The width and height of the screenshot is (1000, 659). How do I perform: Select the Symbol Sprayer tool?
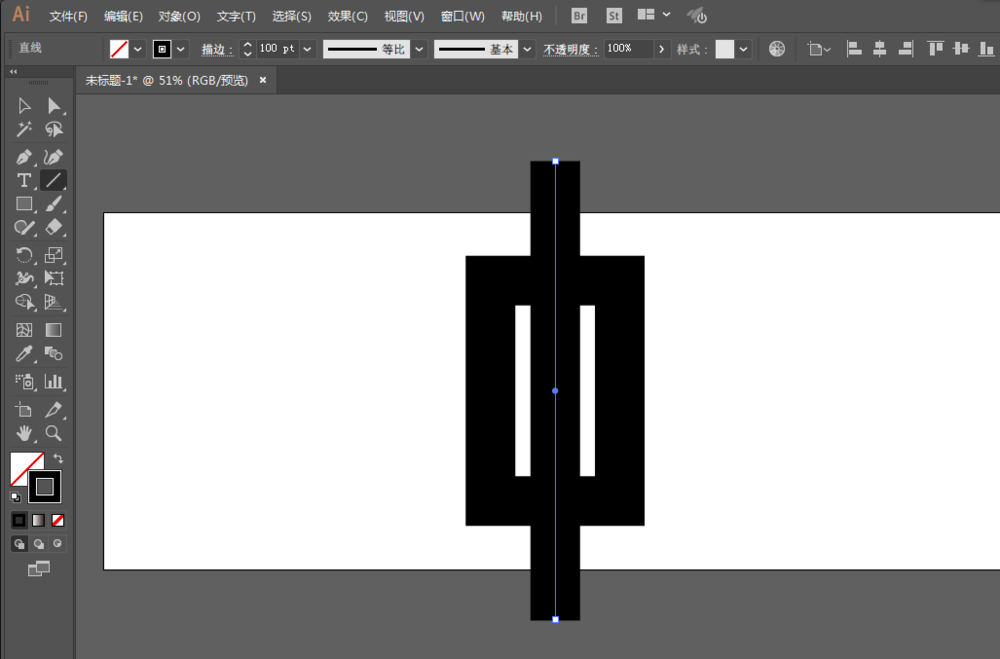coord(24,381)
